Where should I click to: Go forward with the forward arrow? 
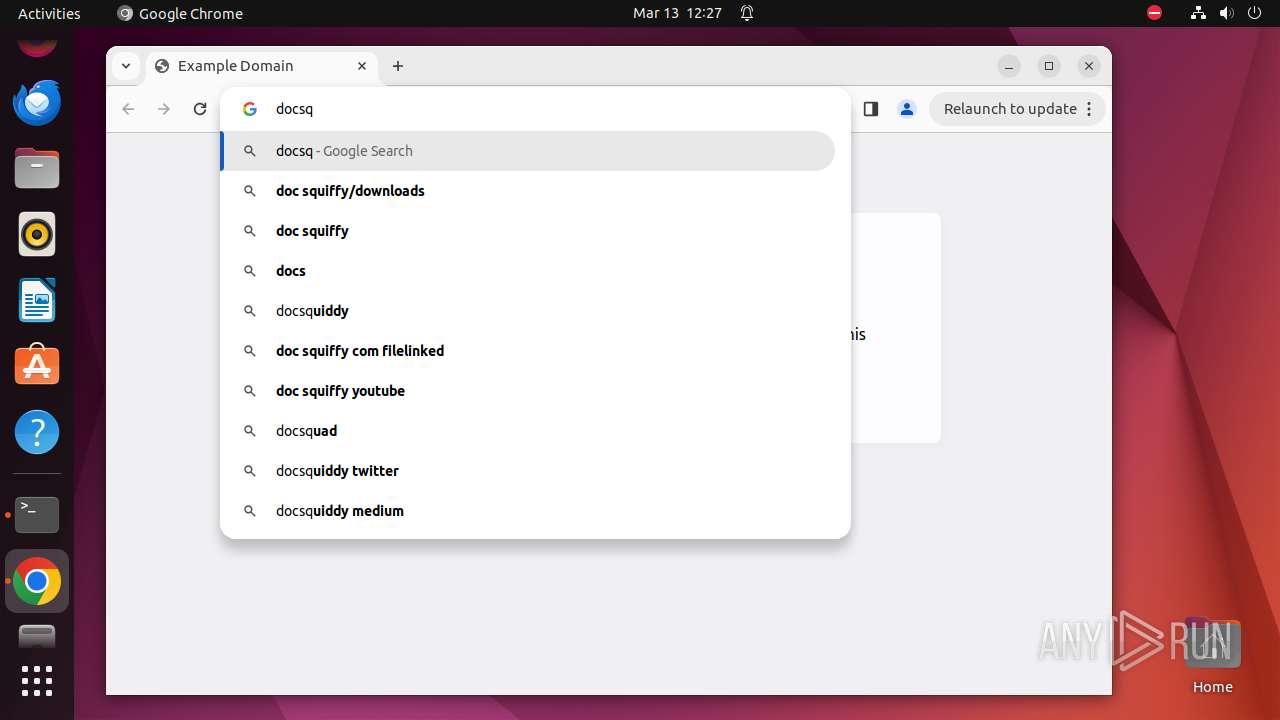(x=164, y=109)
